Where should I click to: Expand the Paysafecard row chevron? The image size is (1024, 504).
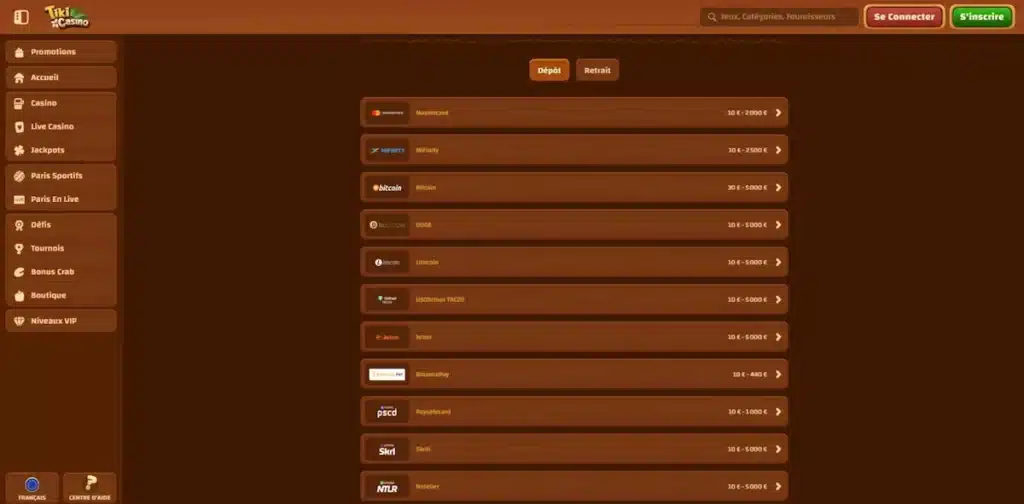click(778, 412)
